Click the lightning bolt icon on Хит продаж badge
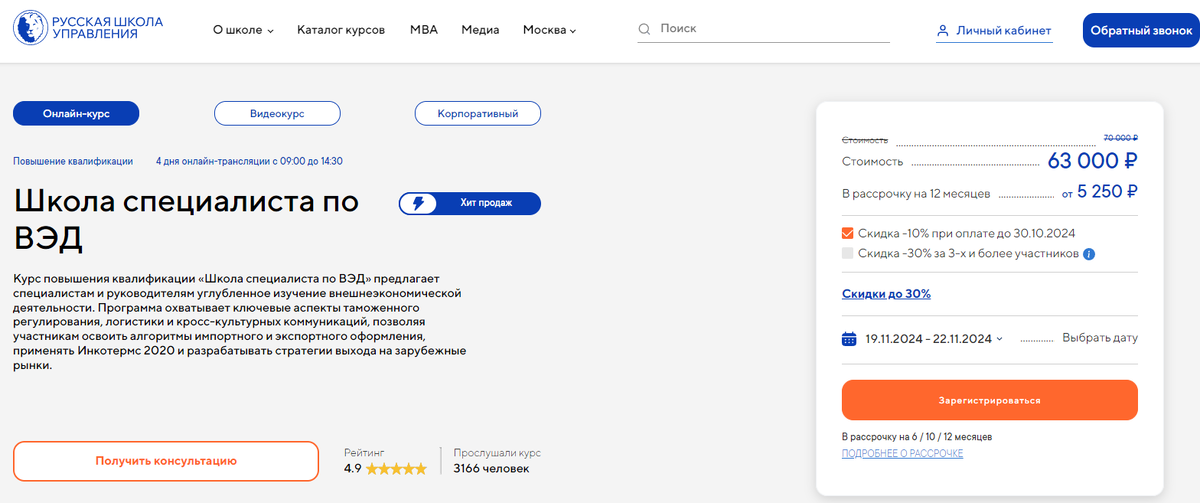 419,203
